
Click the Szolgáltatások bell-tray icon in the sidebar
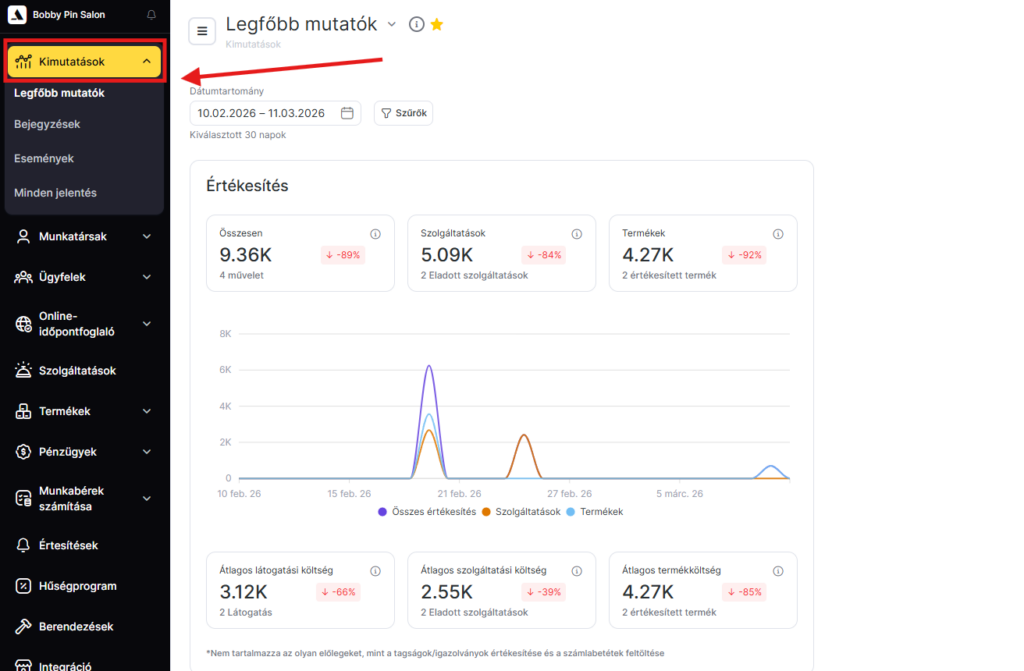point(23,371)
